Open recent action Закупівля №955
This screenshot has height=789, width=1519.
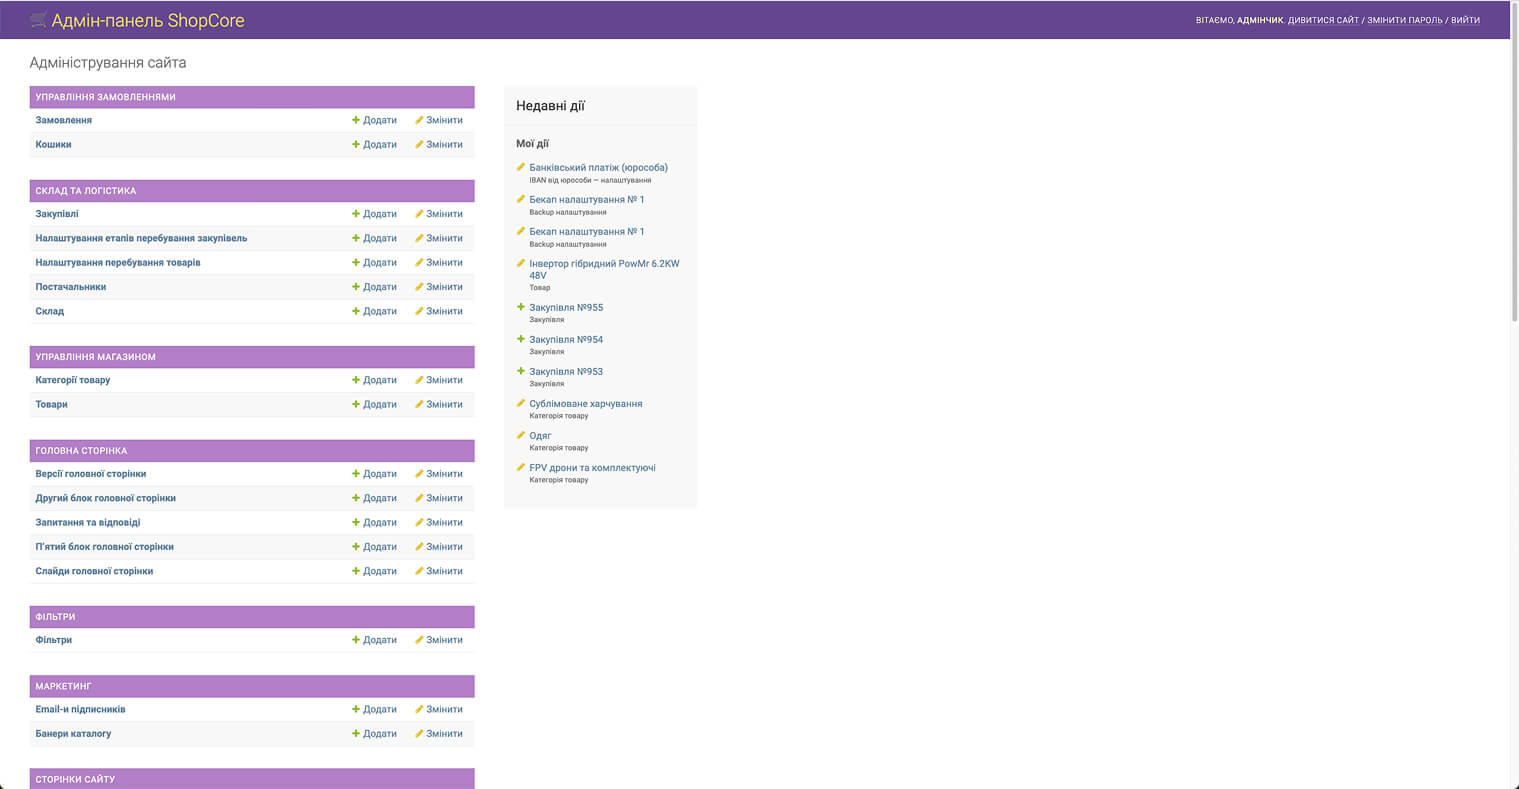point(566,308)
